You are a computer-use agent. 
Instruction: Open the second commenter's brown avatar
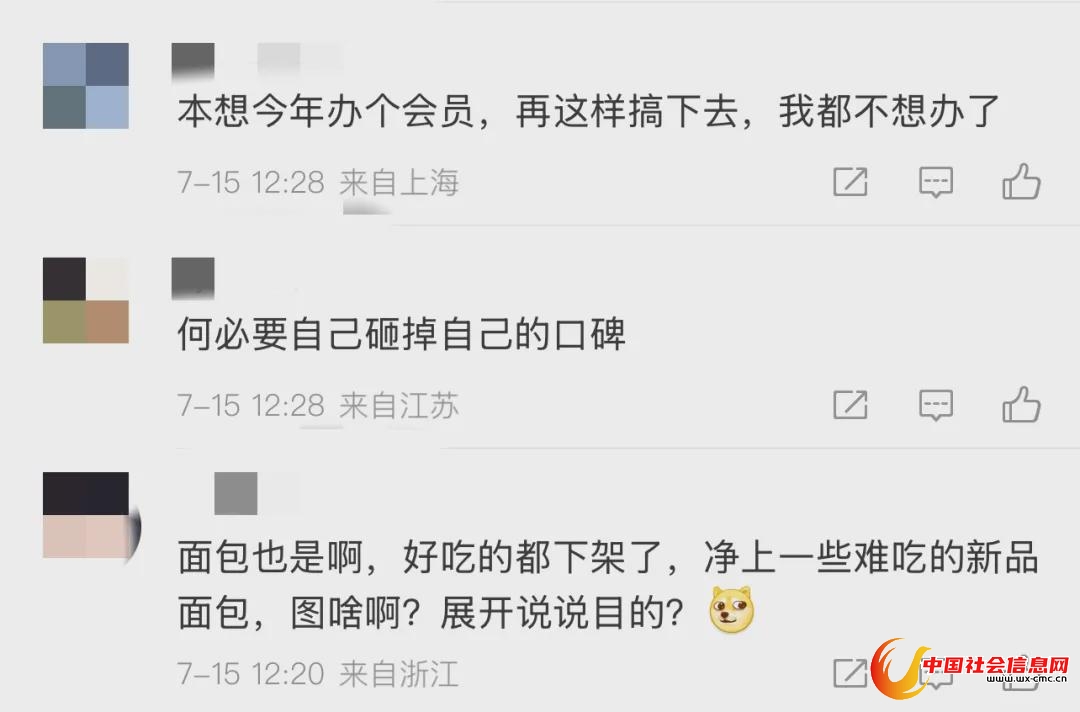[x=85, y=300]
